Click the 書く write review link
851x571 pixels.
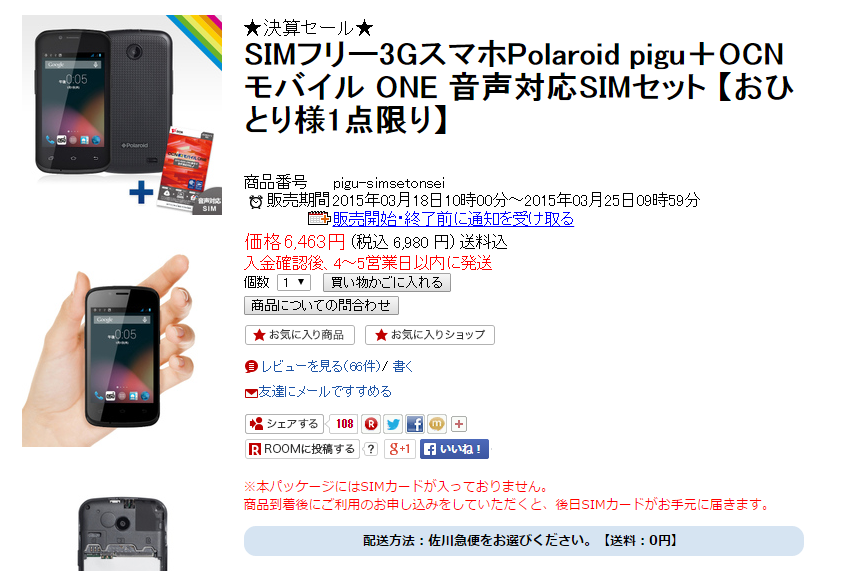pos(403,366)
